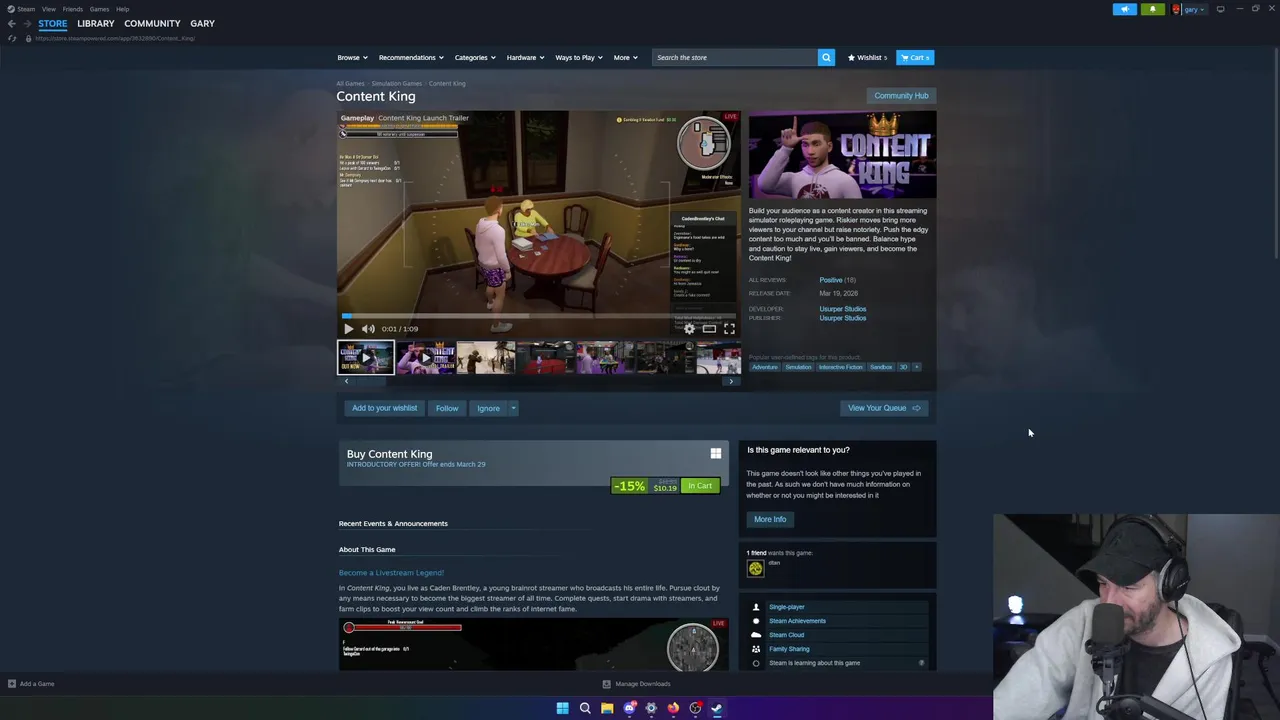Click the More Info button
The height and width of the screenshot is (720, 1280).
770,519
